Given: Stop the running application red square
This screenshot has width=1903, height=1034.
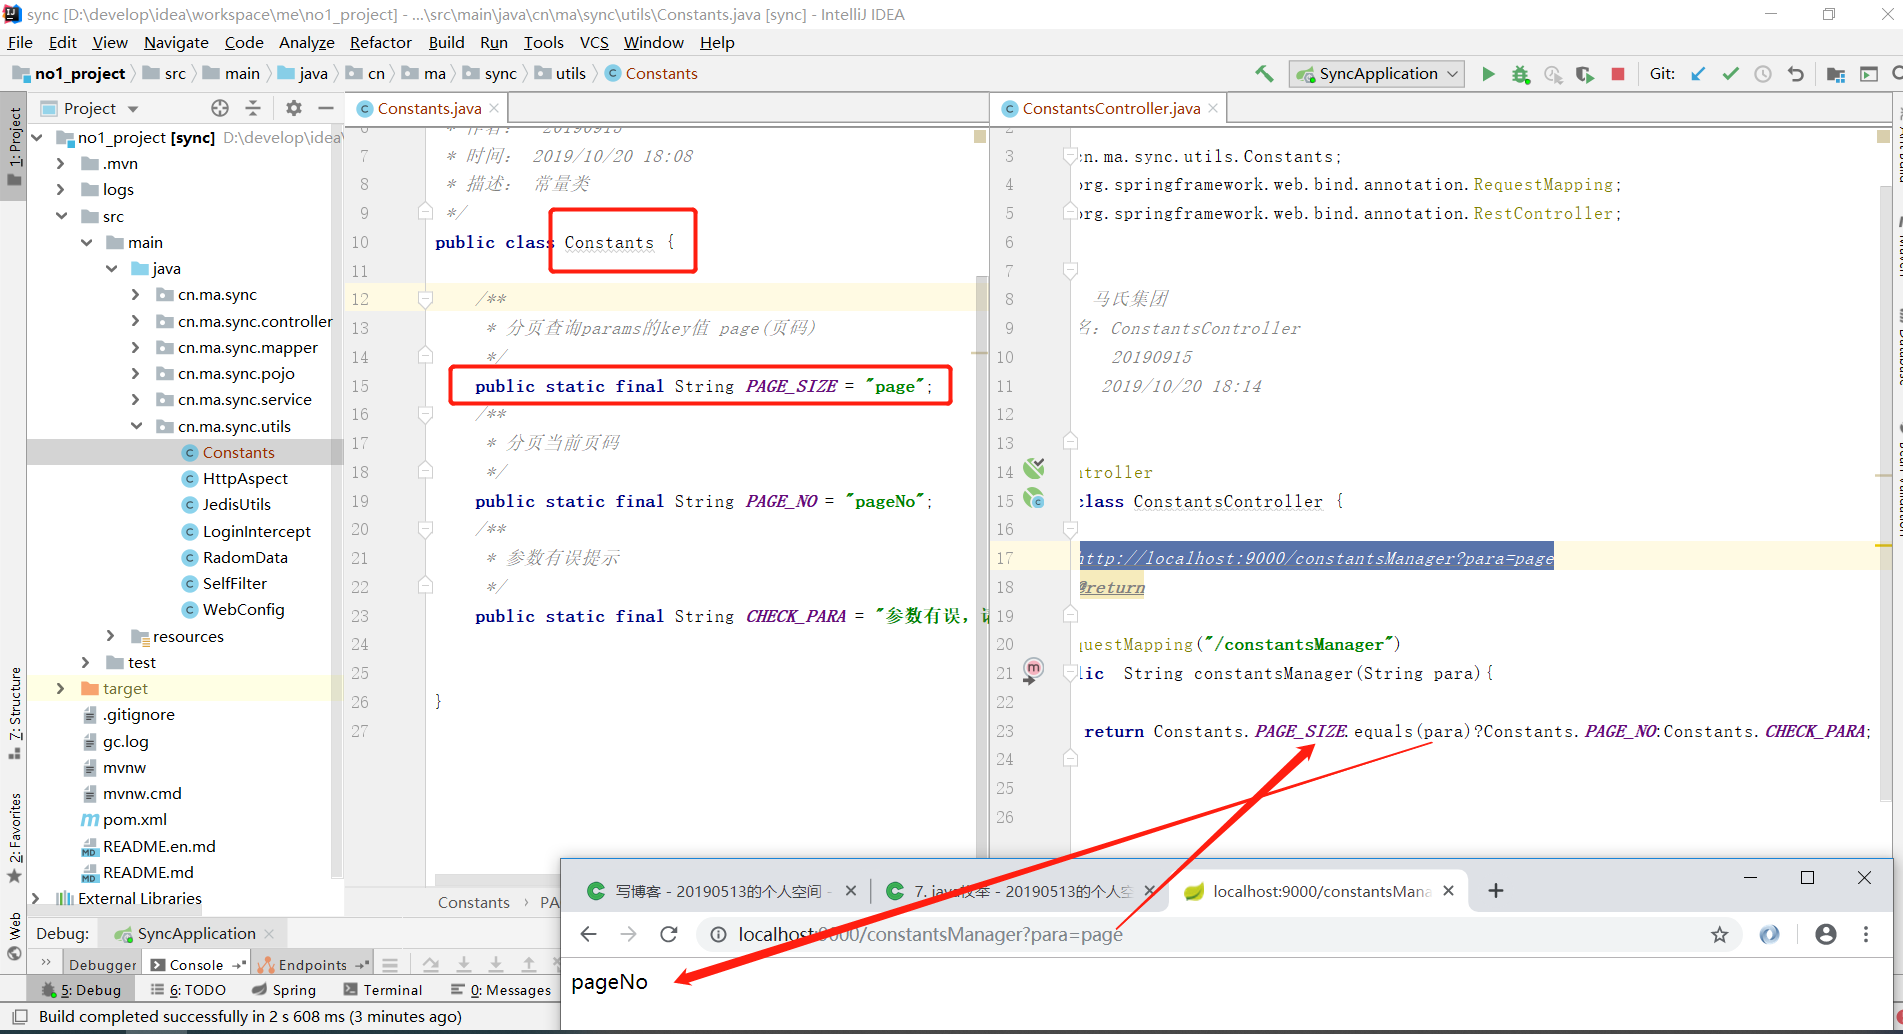Looking at the screenshot, I should point(1618,74).
